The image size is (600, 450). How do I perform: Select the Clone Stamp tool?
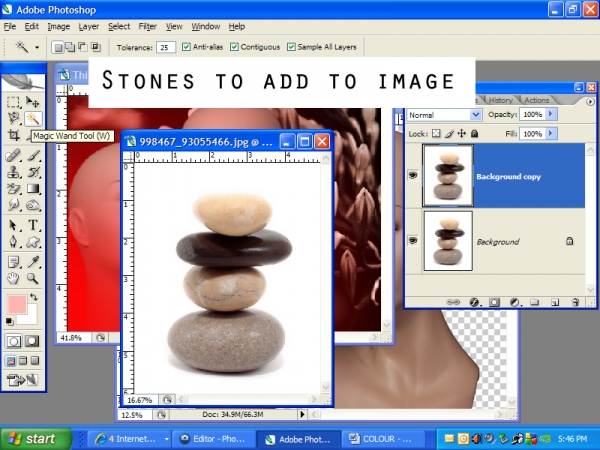click(13, 172)
